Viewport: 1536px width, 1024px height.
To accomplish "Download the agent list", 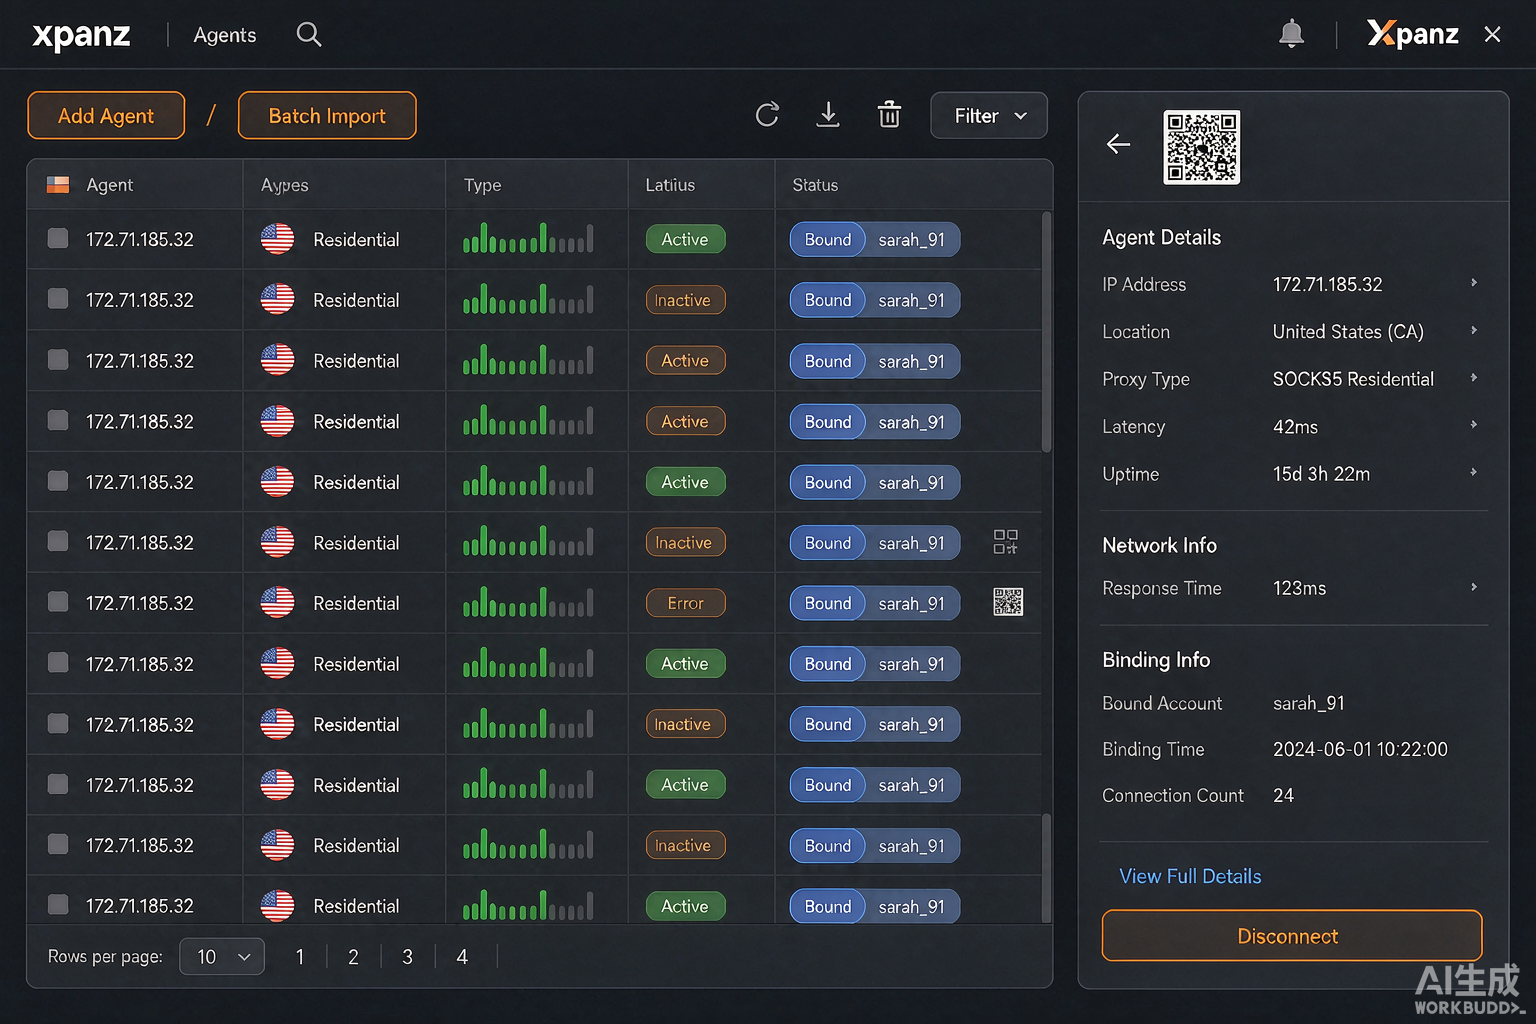I will tap(828, 115).
